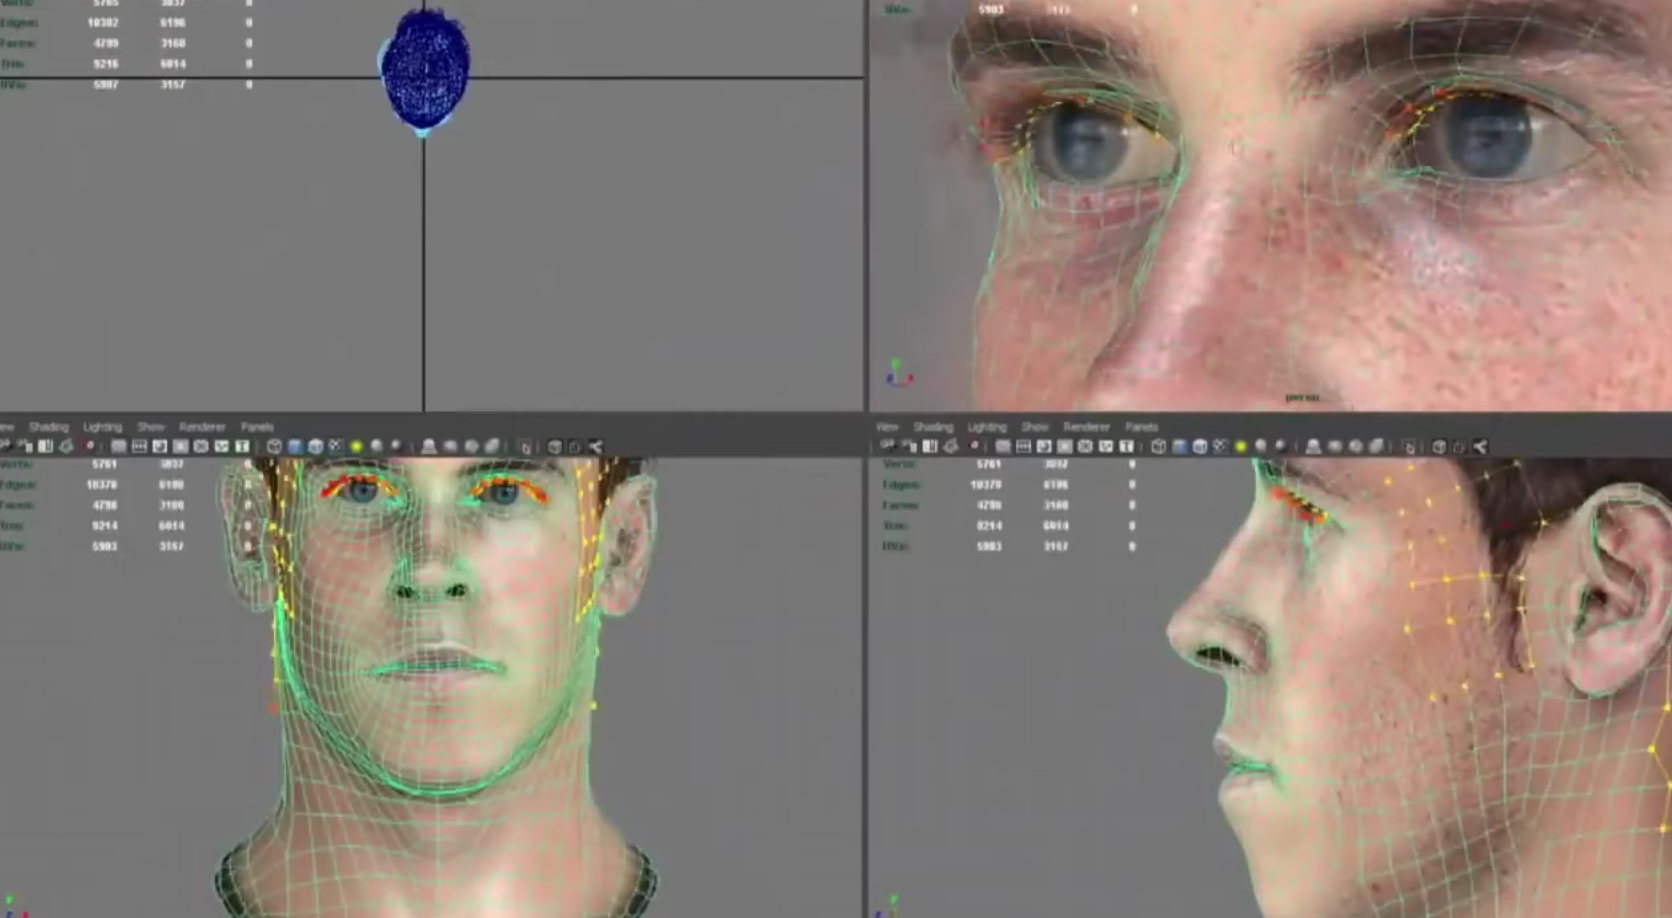The width and height of the screenshot is (1672, 918).
Task: Click wireframe cube icon in front-view panel toolbar
Action: tap(274, 447)
